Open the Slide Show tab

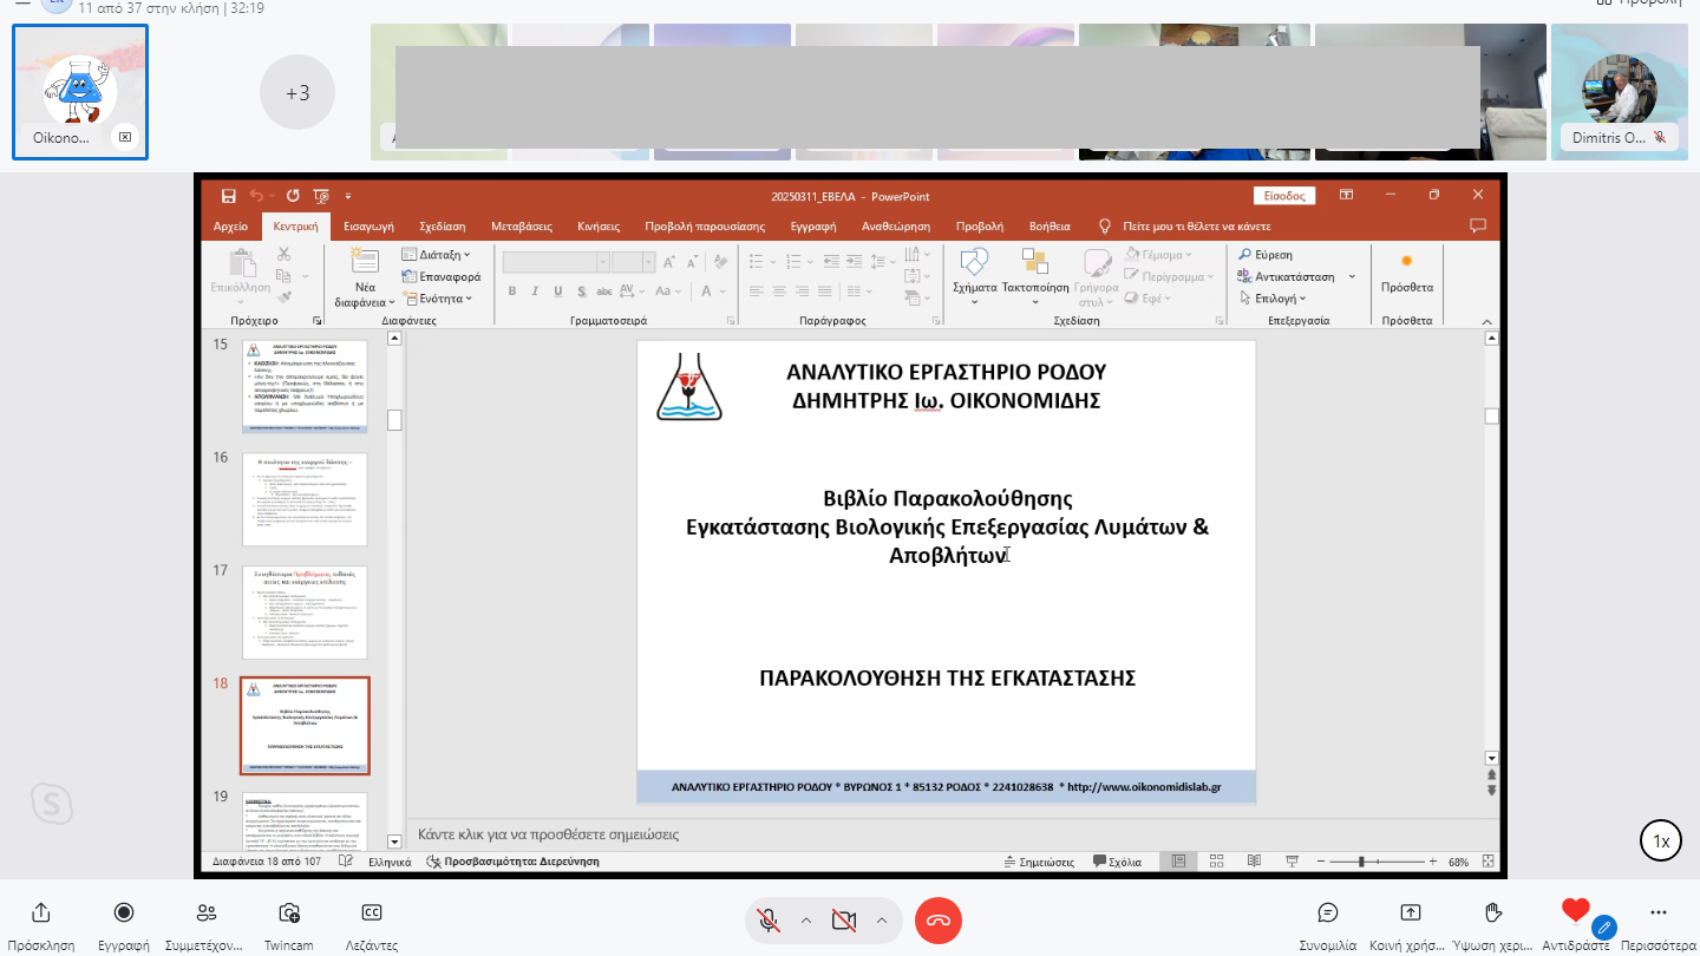point(704,226)
